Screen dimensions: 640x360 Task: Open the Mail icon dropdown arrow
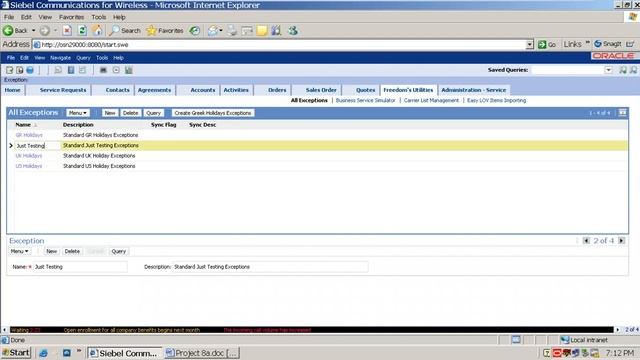[221, 31]
